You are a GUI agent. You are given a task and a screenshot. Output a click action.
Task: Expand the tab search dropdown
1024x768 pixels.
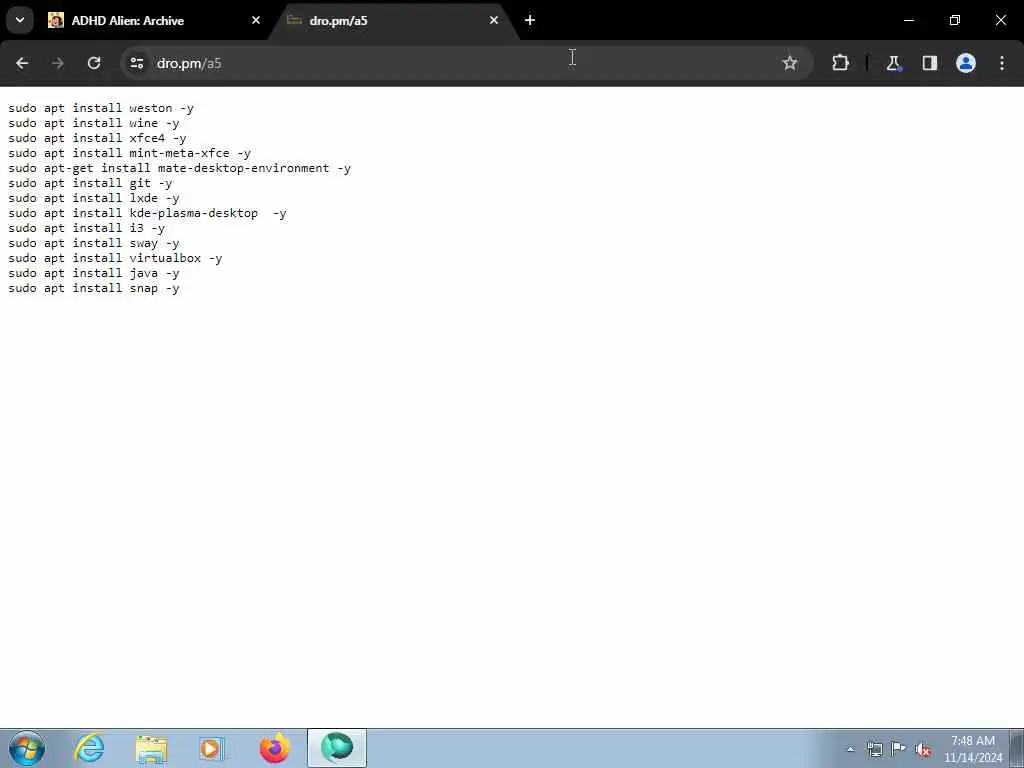20,20
